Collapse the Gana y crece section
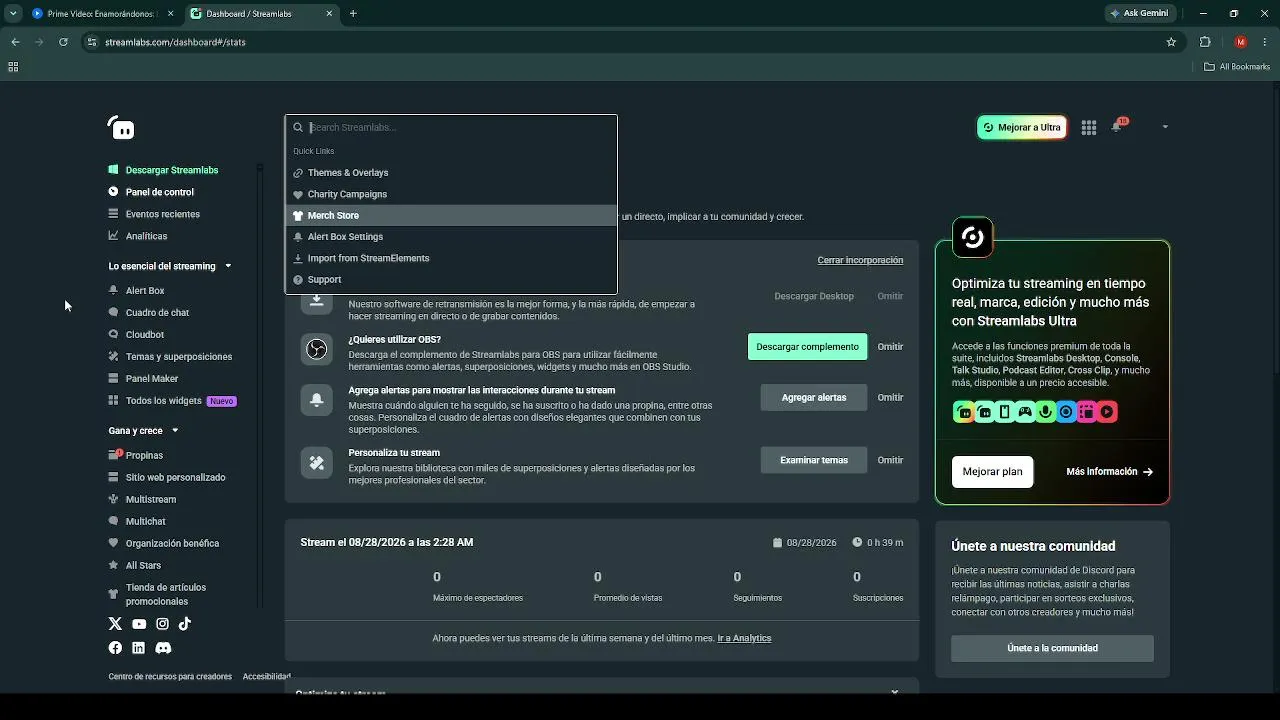The width and height of the screenshot is (1280, 720). 175,431
